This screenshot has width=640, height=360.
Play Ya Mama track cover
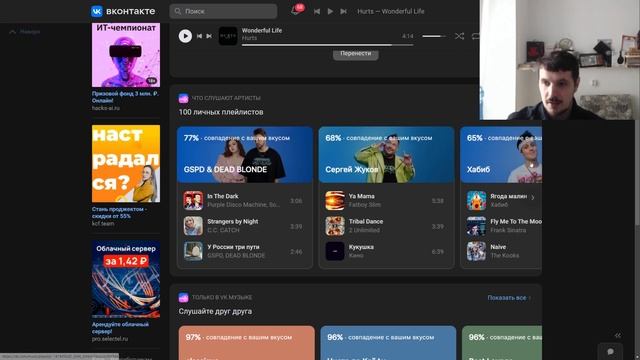pos(335,200)
